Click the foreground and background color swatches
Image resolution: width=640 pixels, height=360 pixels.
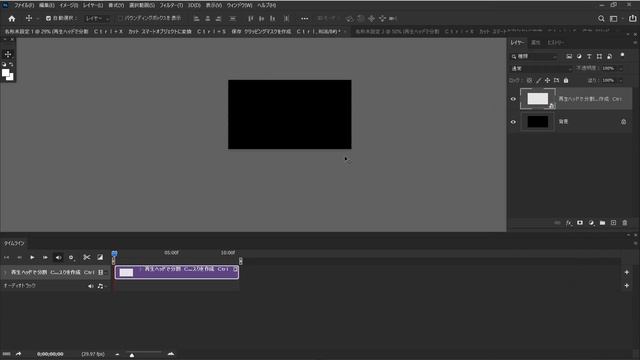(x=7, y=74)
